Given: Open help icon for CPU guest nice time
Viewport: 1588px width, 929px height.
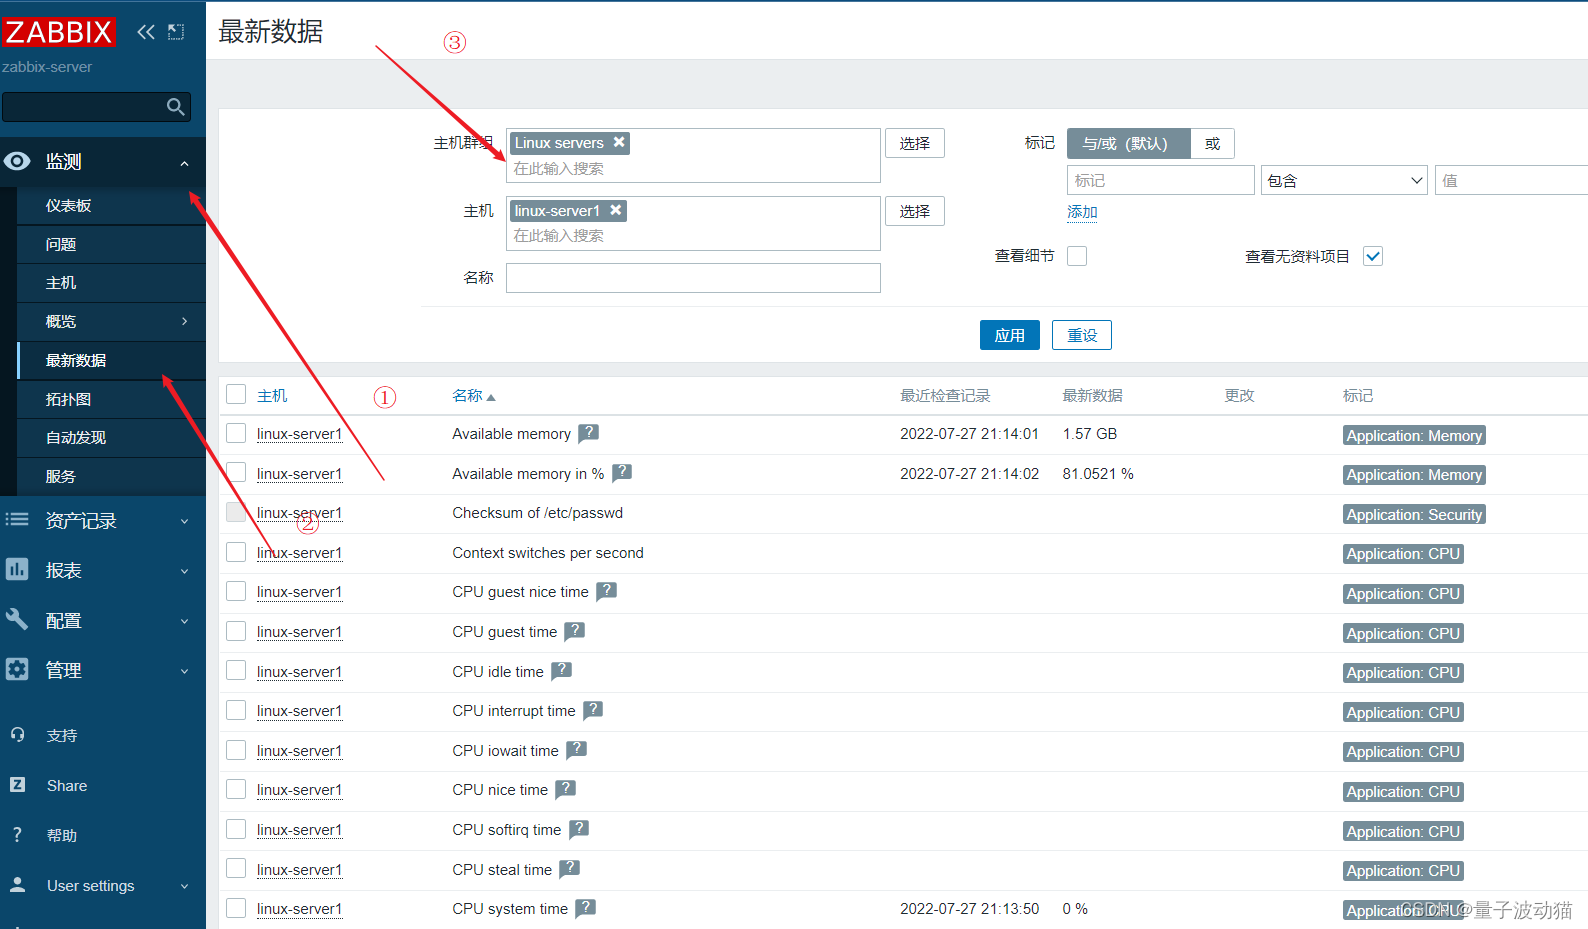Looking at the screenshot, I should [606, 591].
